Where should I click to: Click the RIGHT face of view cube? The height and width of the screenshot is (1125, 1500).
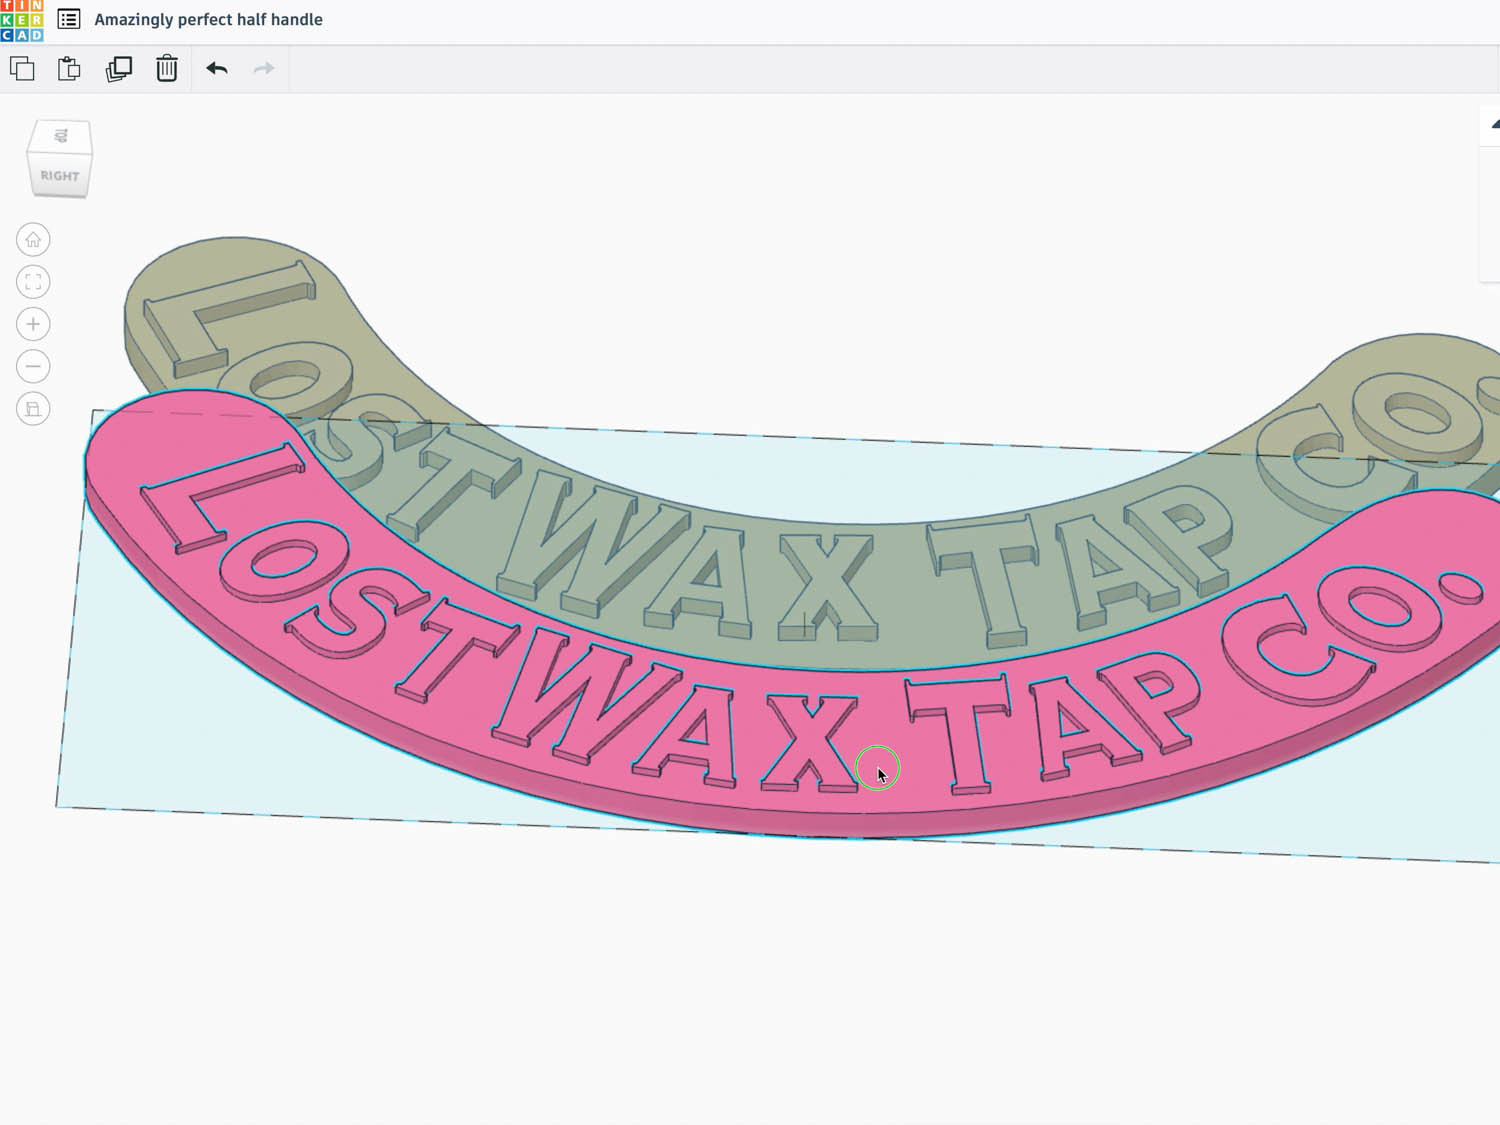(60, 176)
